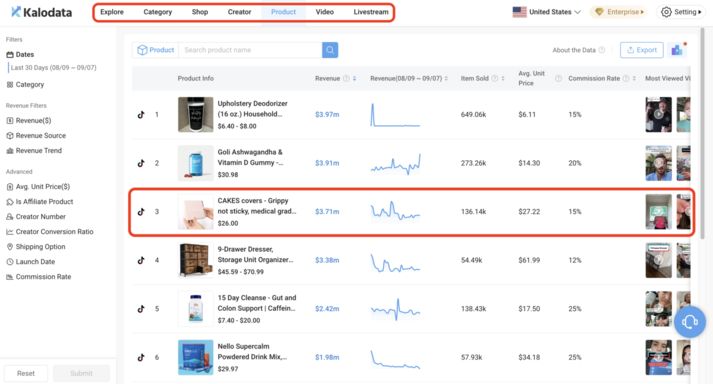The width and height of the screenshot is (713, 384).
Task: Open the Revenue Source filter
Action: (x=36, y=135)
